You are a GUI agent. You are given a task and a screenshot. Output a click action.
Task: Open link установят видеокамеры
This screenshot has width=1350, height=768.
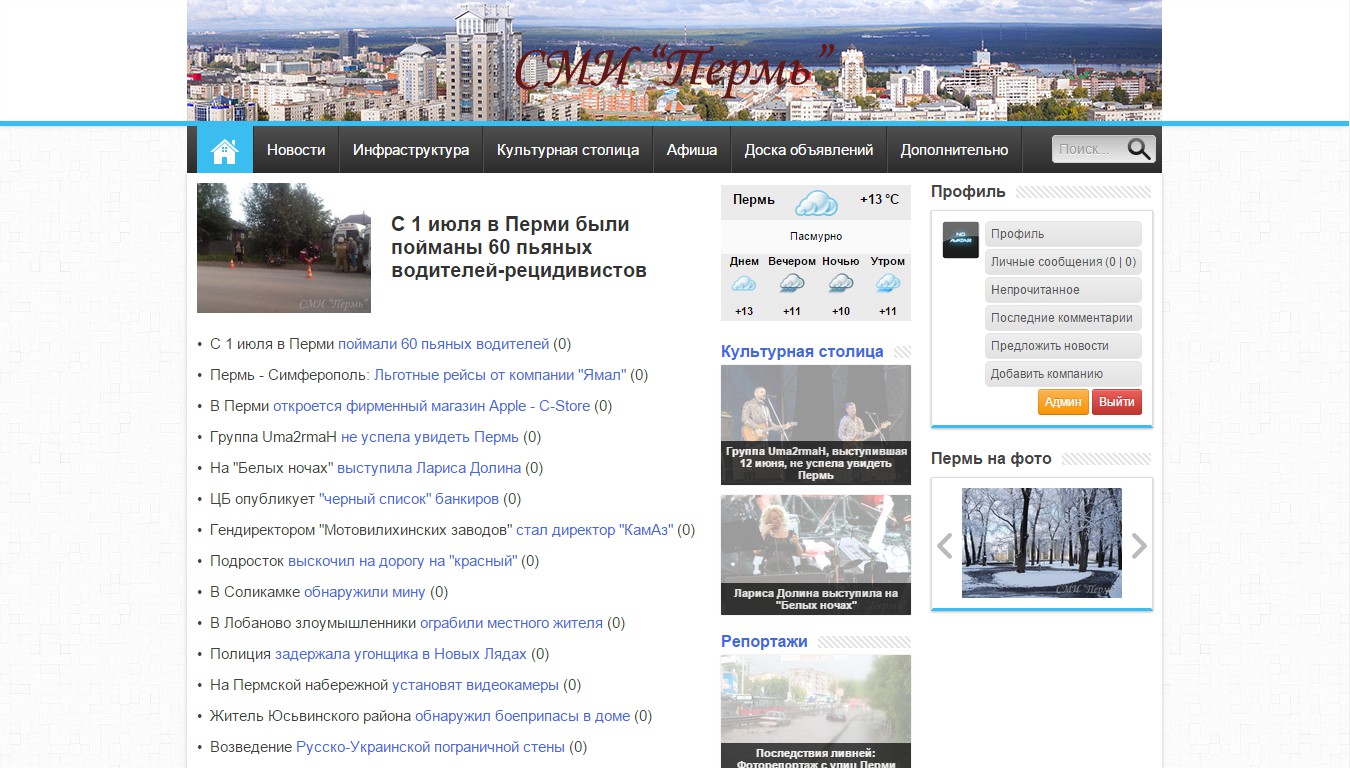(475, 685)
